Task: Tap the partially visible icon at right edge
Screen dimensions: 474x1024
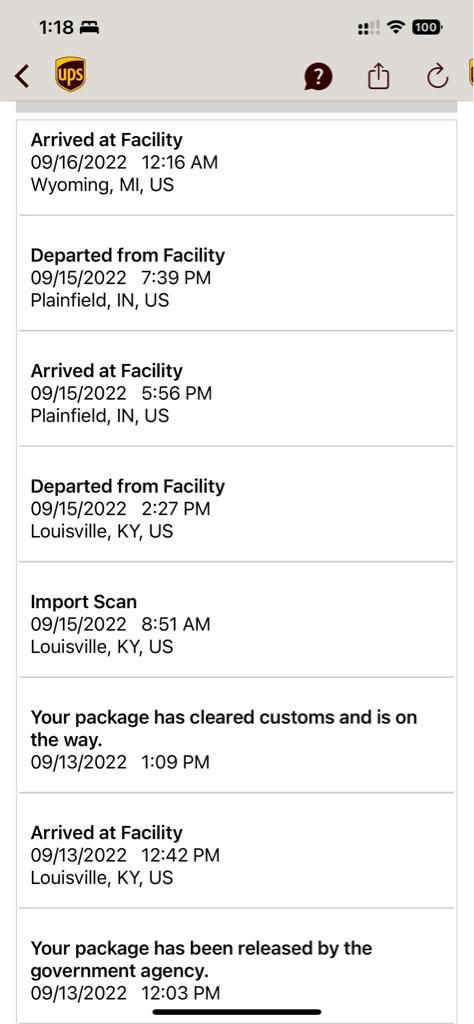Action: (471, 73)
